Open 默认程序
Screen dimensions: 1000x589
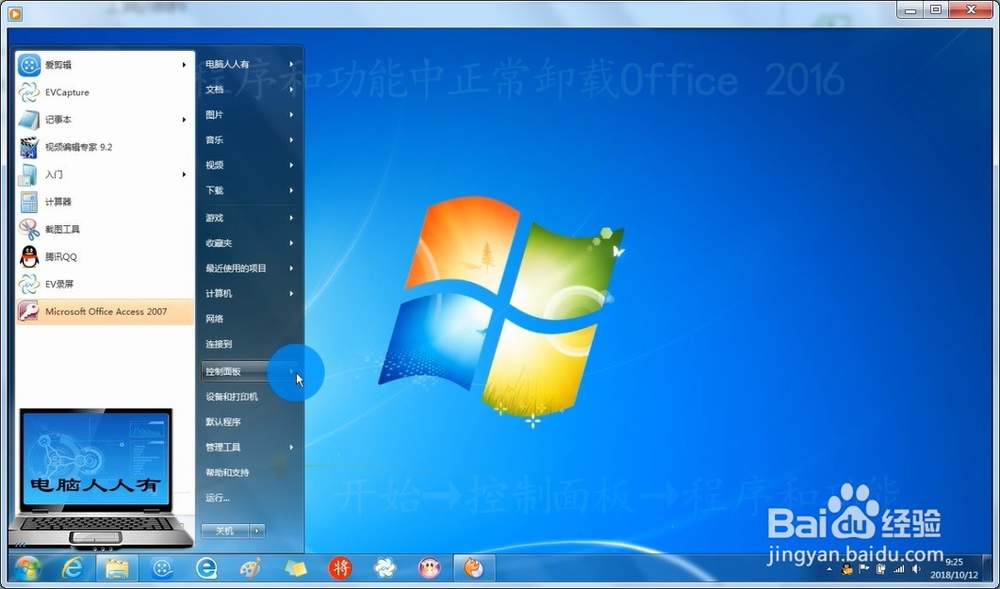(x=250, y=422)
